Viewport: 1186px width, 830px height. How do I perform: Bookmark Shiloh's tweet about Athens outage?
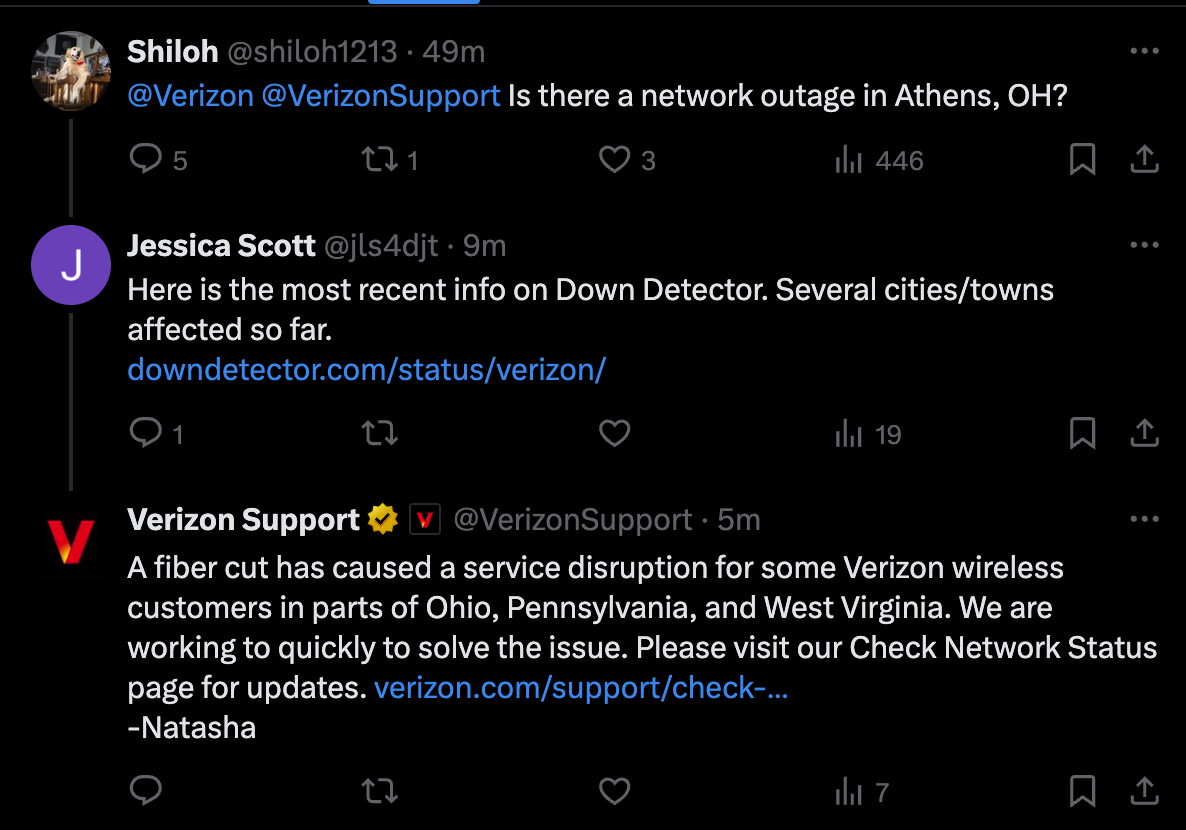tap(1082, 159)
